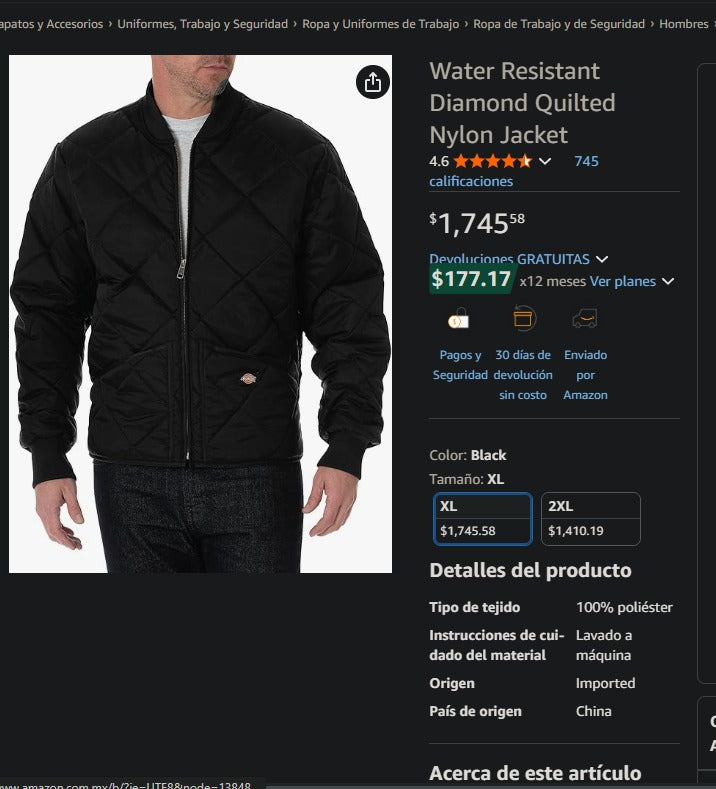Viewport: 716px width, 789px height.
Task: Click the Amazon delivery truck icon
Action: [x=585, y=318]
